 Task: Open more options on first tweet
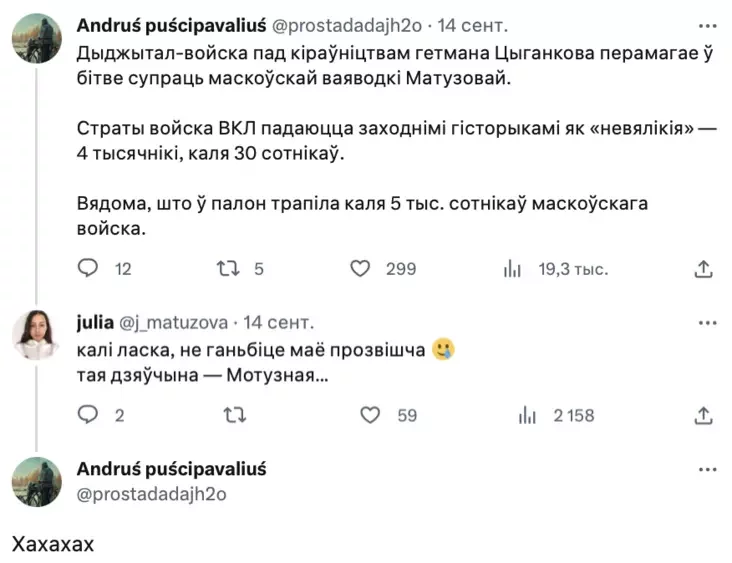pos(707,24)
